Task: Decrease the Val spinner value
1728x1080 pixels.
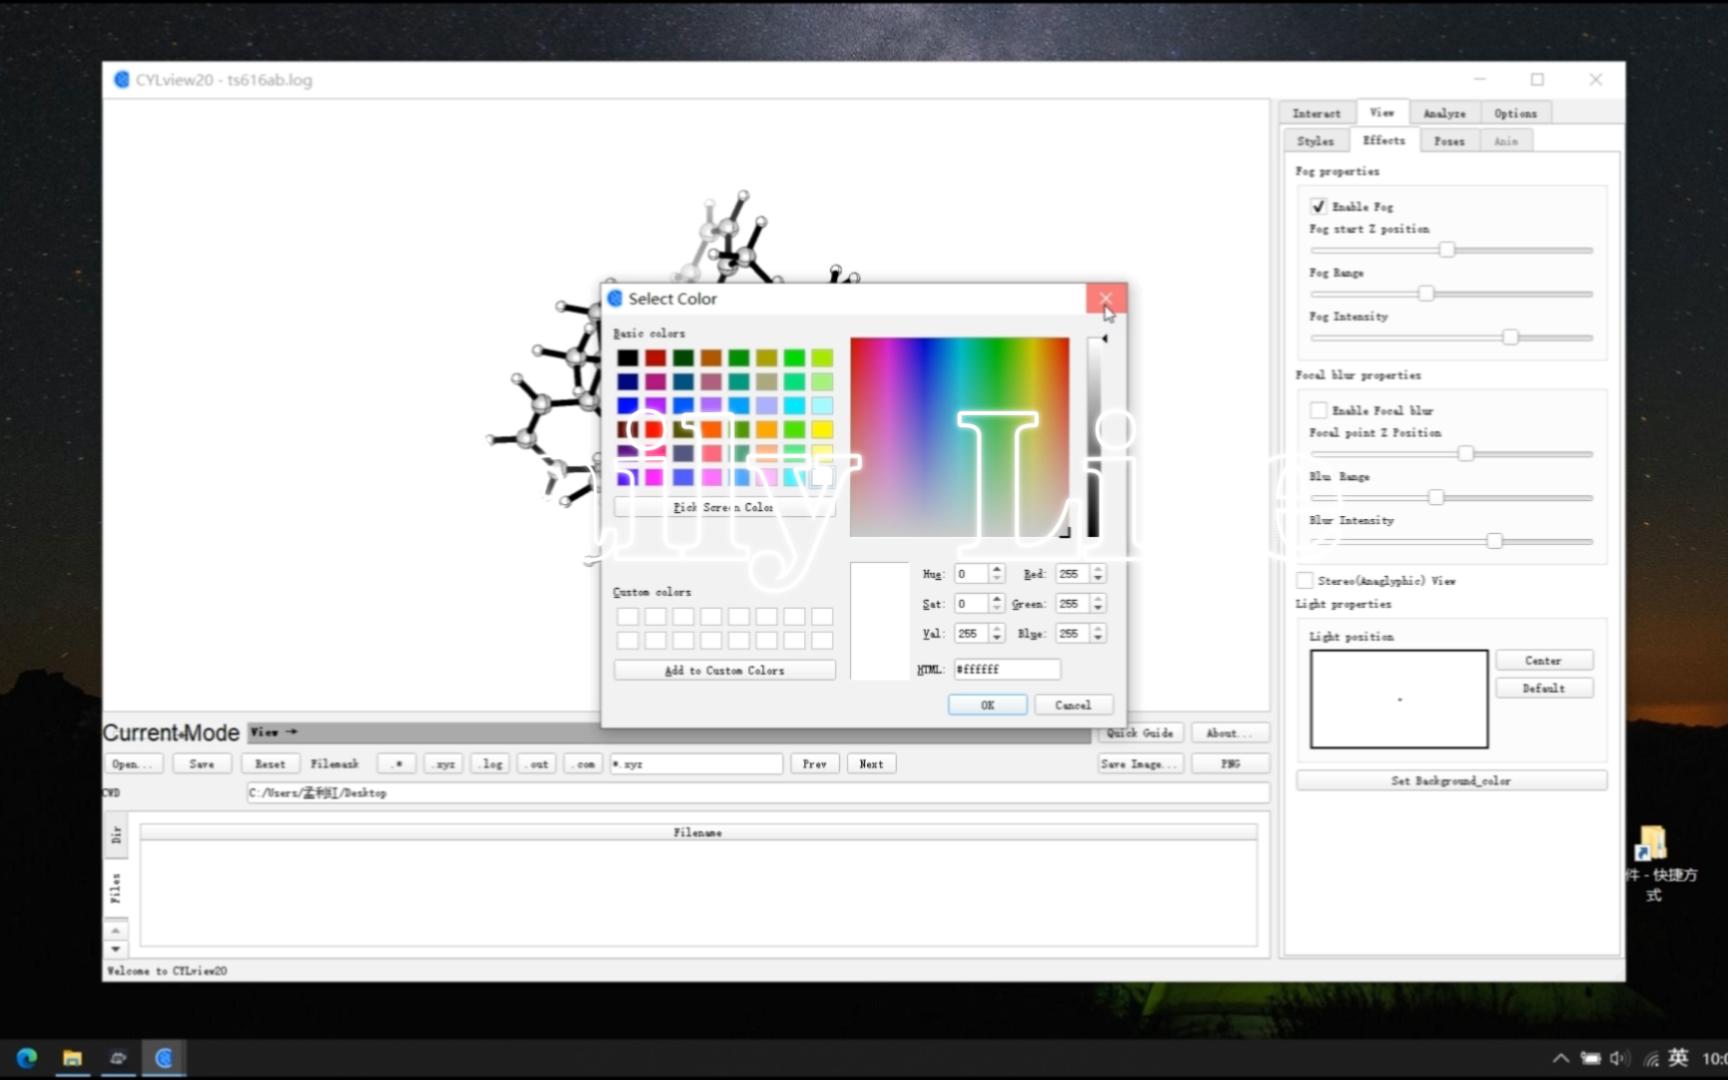Action: (x=997, y=638)
